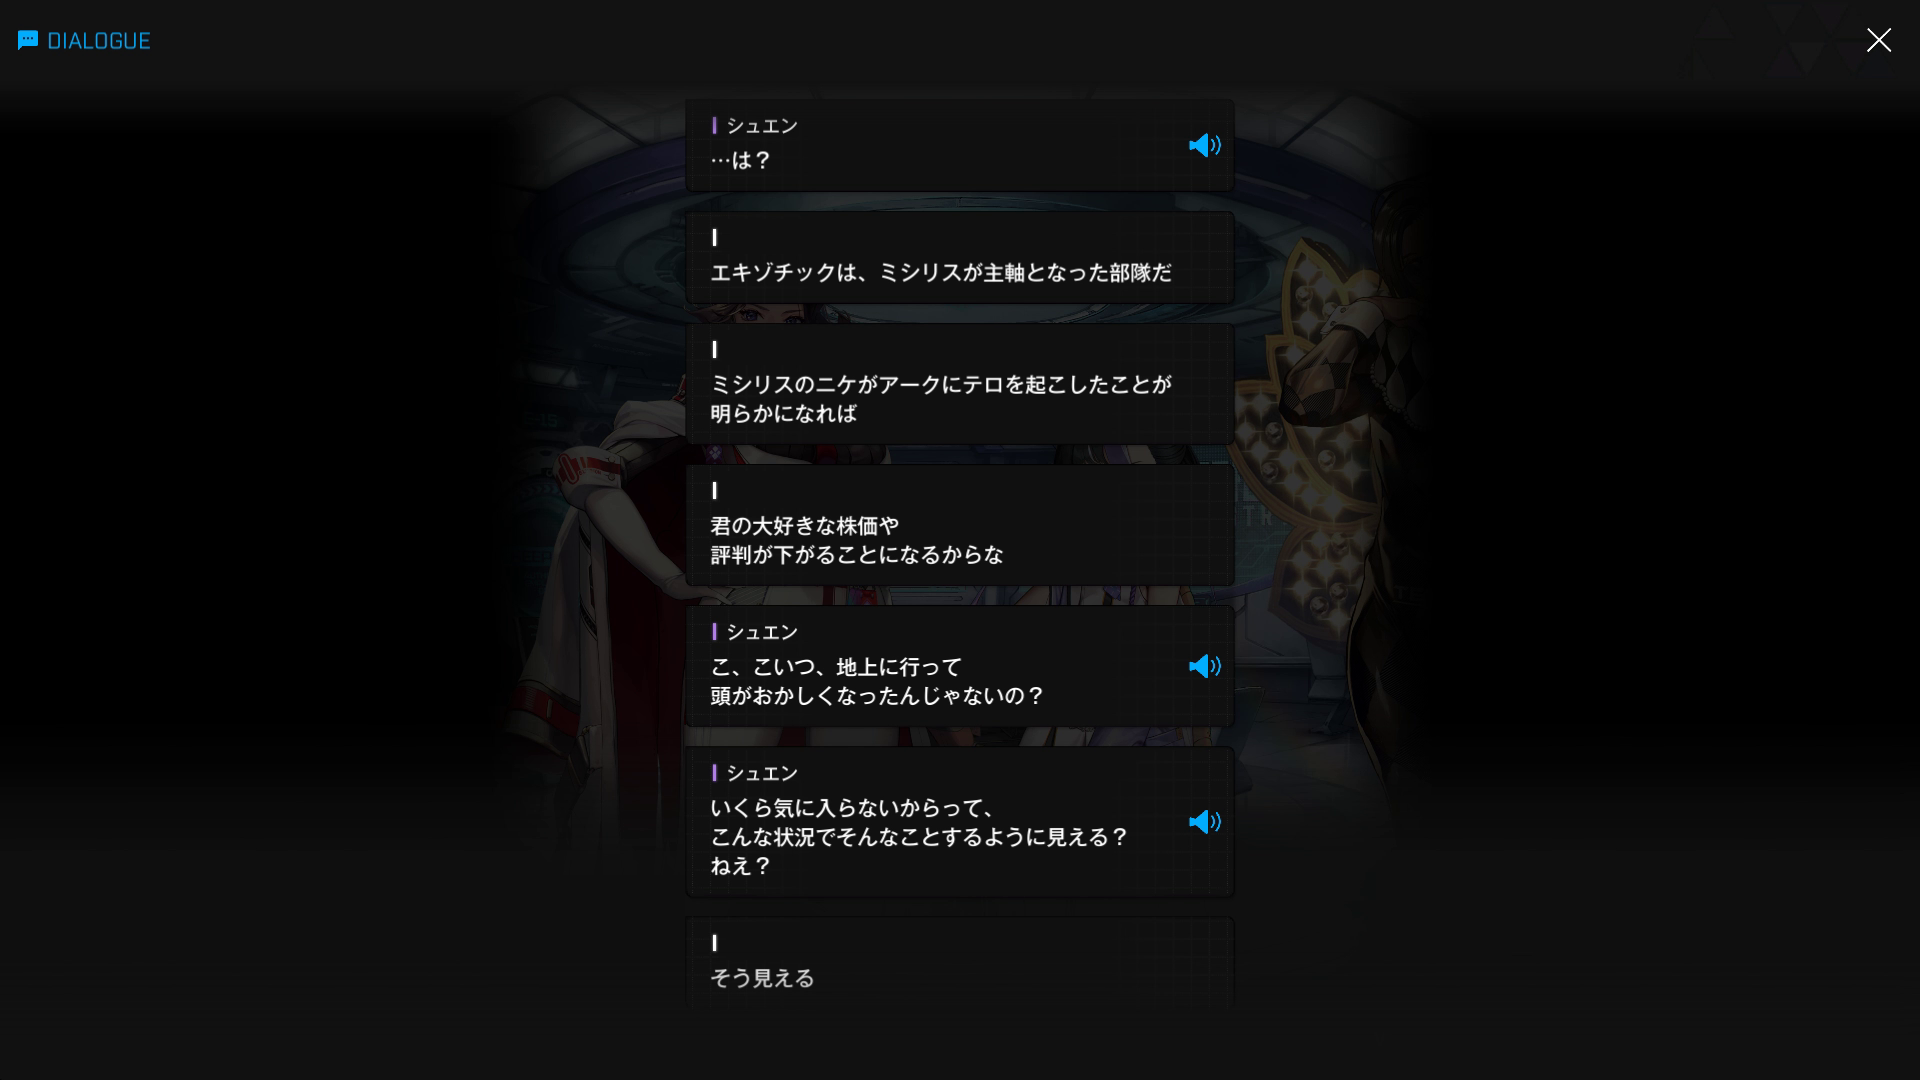Click シュエン name above "こ、こいつ" line
Screen dimensions: 1920x1080
pos(762,632)
